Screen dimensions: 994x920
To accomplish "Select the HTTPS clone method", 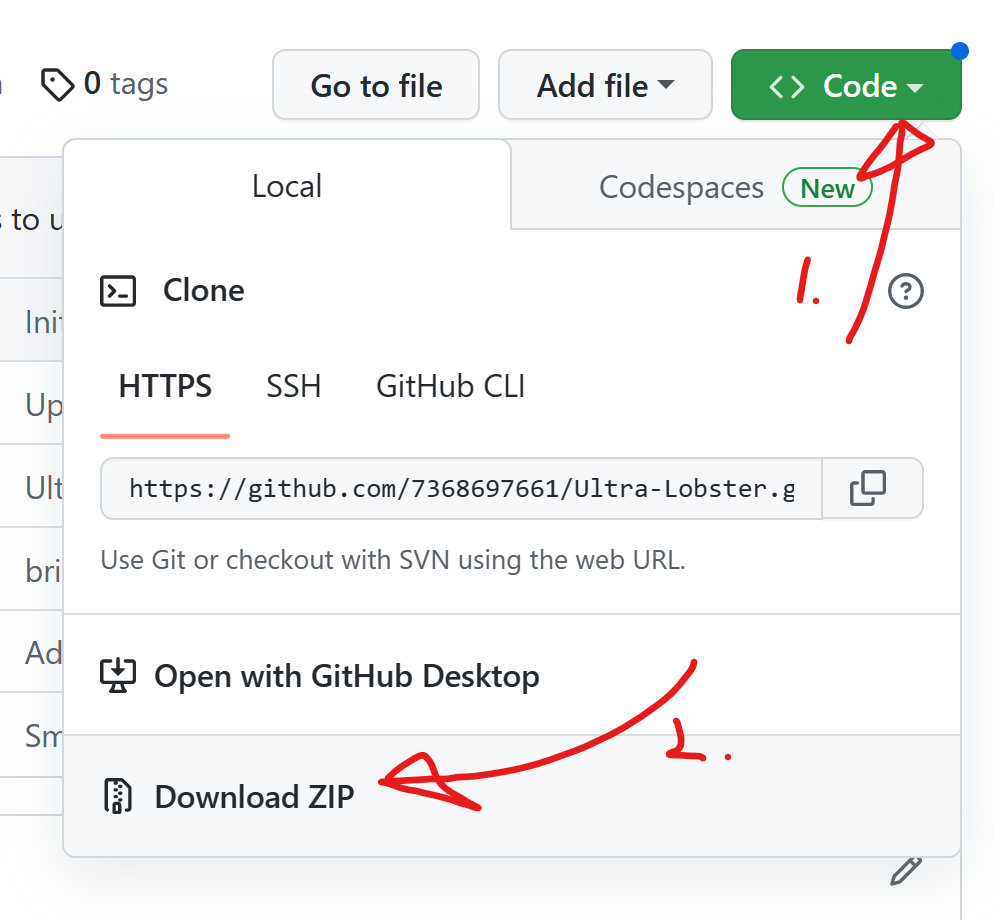I will (164, 386).
